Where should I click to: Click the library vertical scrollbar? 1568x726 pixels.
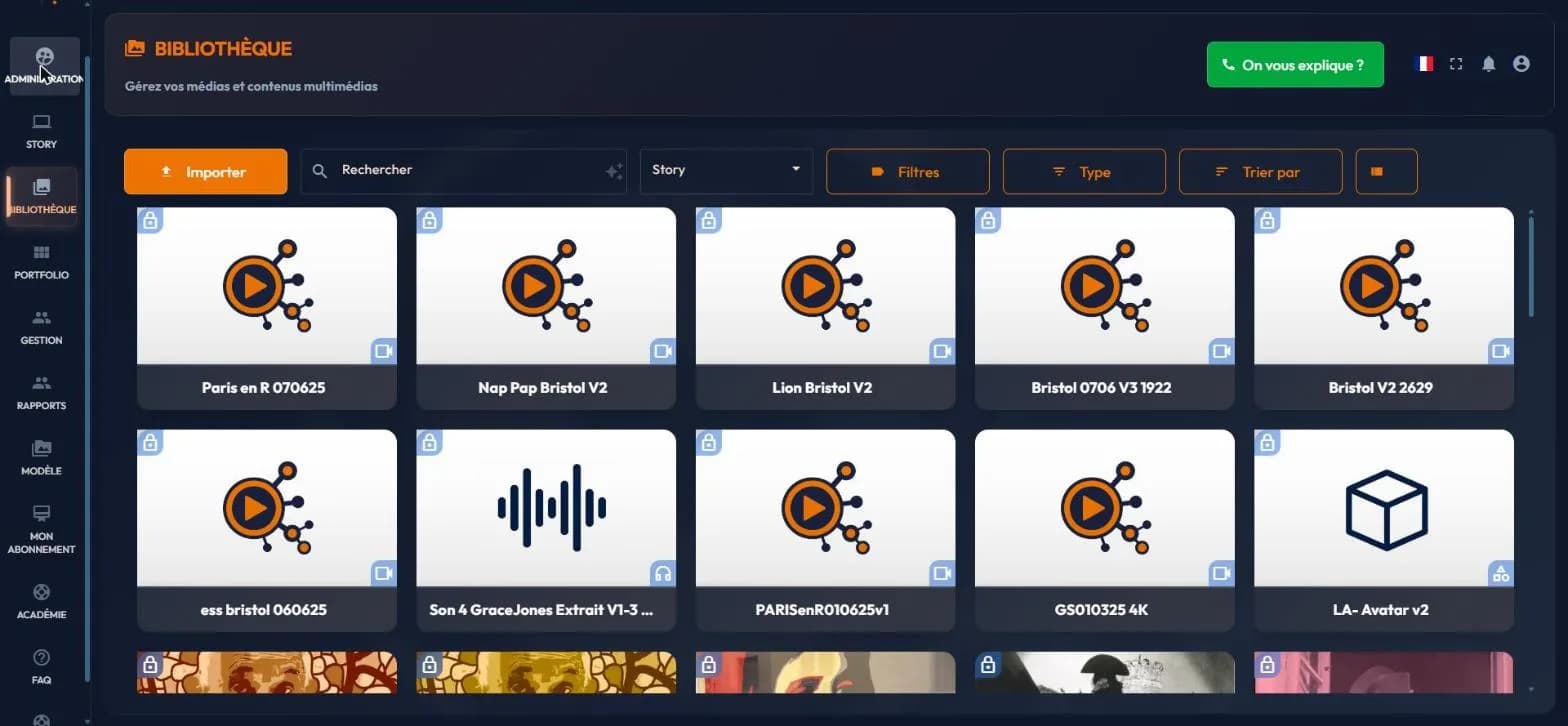click(1531, 265)
